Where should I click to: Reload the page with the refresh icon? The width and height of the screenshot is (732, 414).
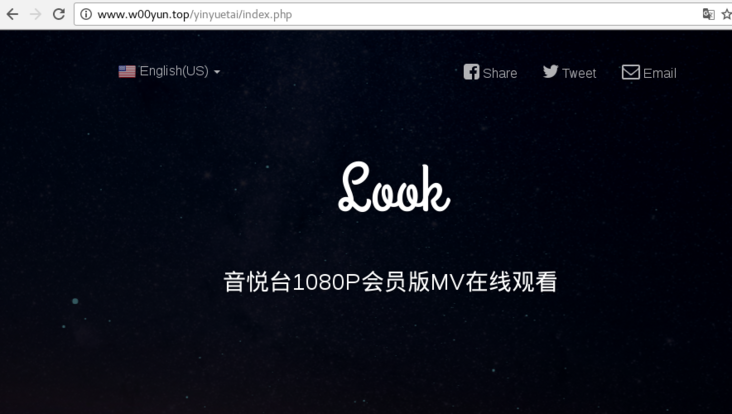click(x=59, y=14)
